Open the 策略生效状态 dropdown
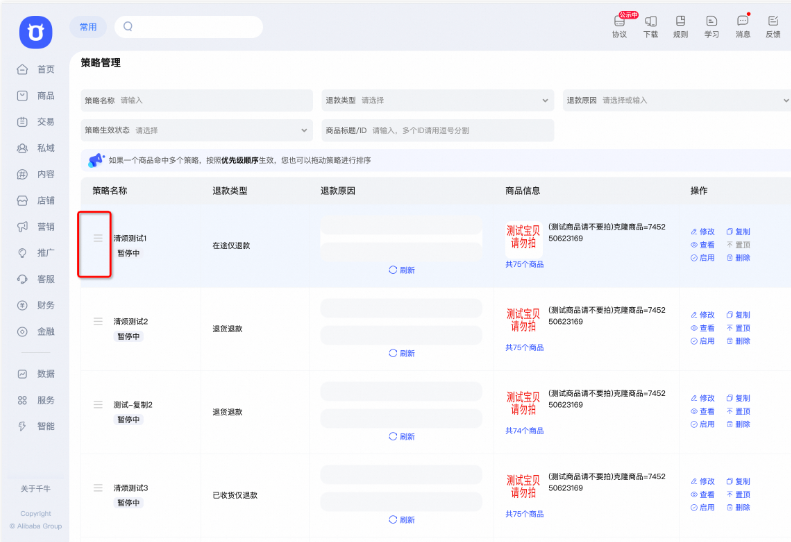This screenshot has width=791, height=542. pos(197,130)
